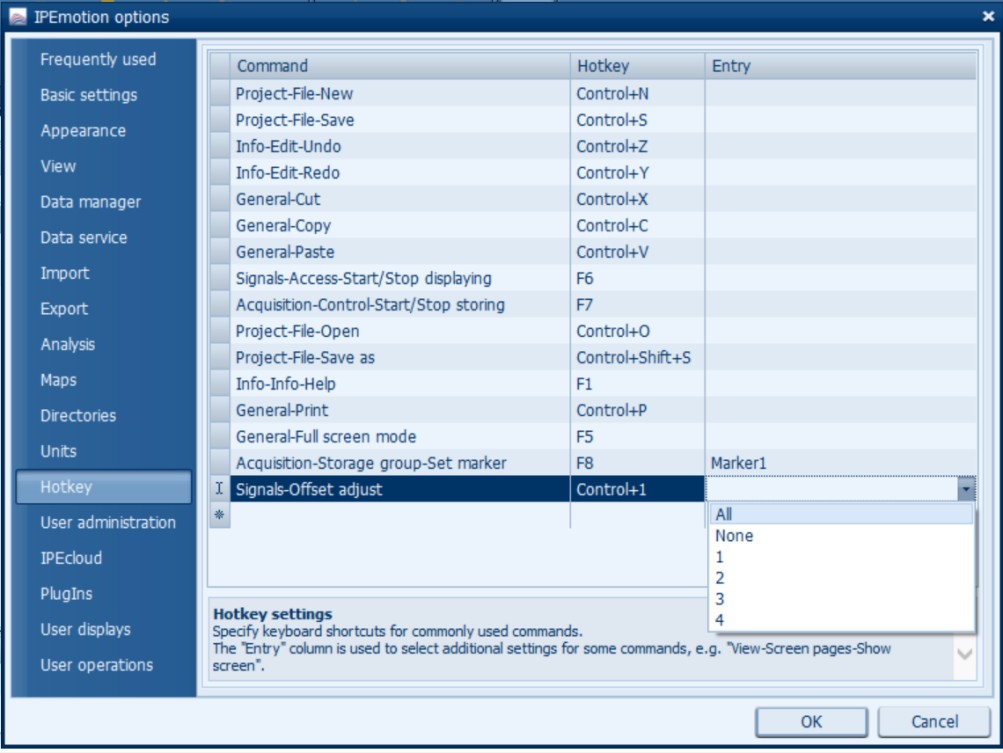This screenshot has height=753, width=1003.
Task: Select Signals-Access-Start/Stop displaying command
Action: [x=400, y=278]
